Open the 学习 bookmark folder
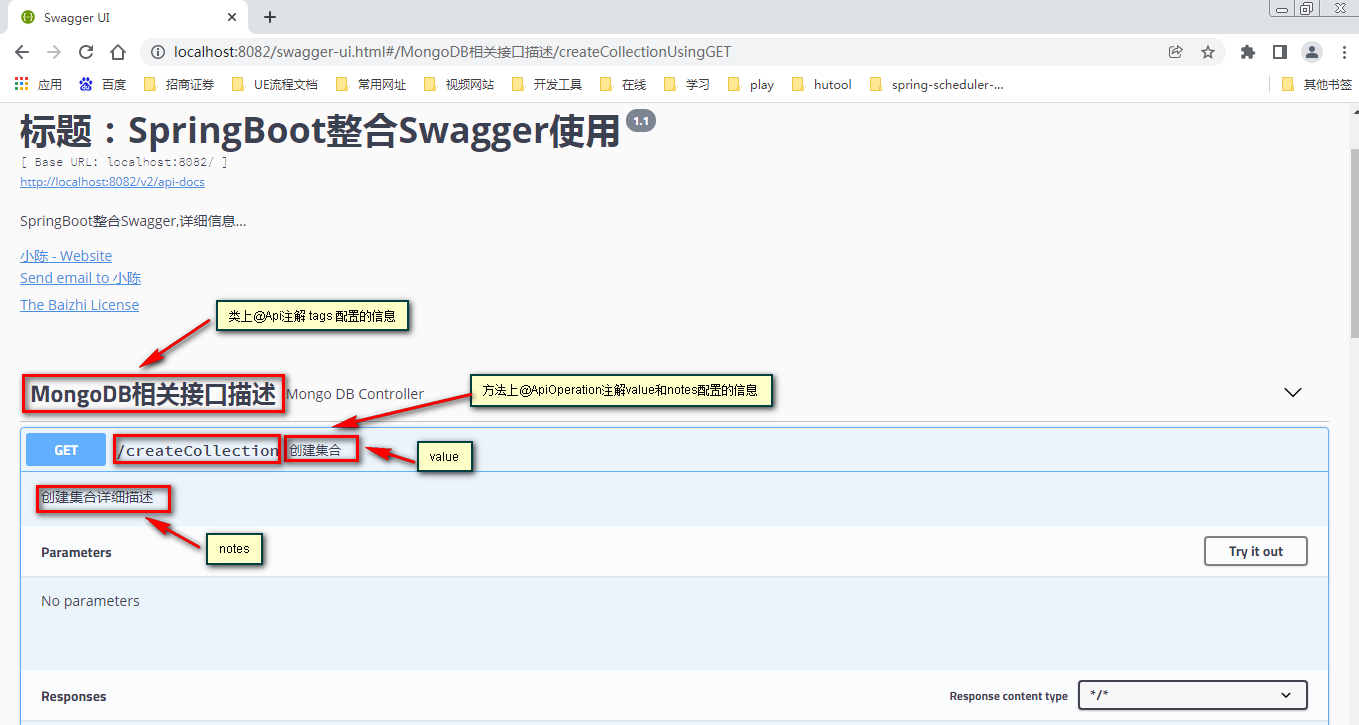This screenshot has height=725, width=1359. coord(687,85)
